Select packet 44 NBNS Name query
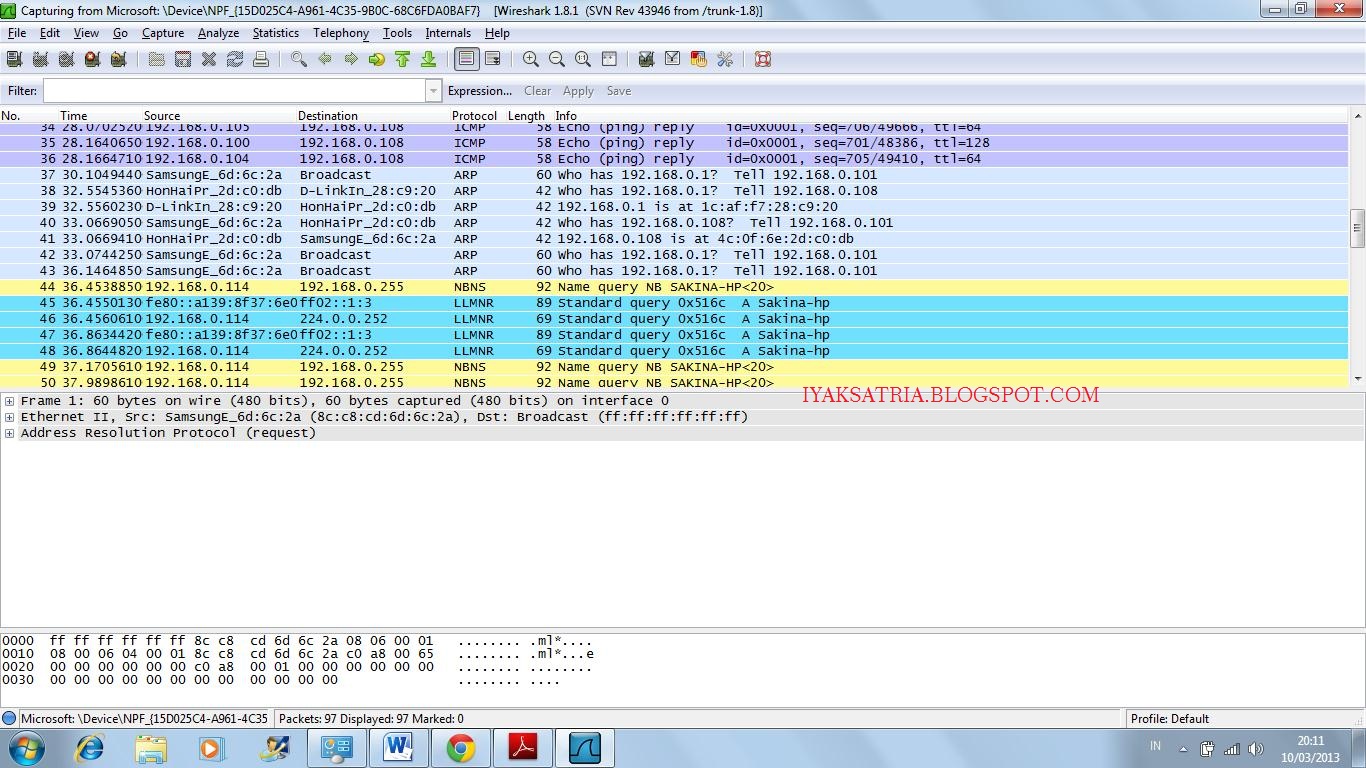 (674, 287)
